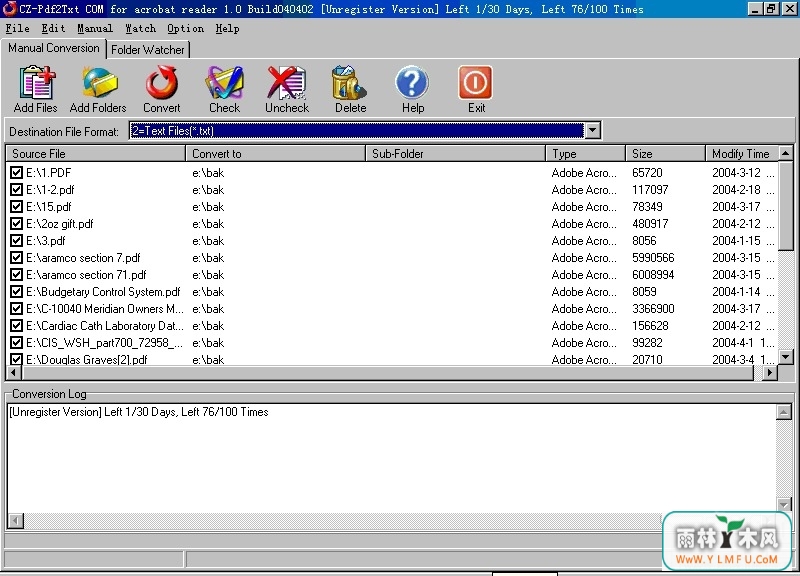800x576 pixels.
Task: Sort the list by the Size column header
Action: [665, 154]
